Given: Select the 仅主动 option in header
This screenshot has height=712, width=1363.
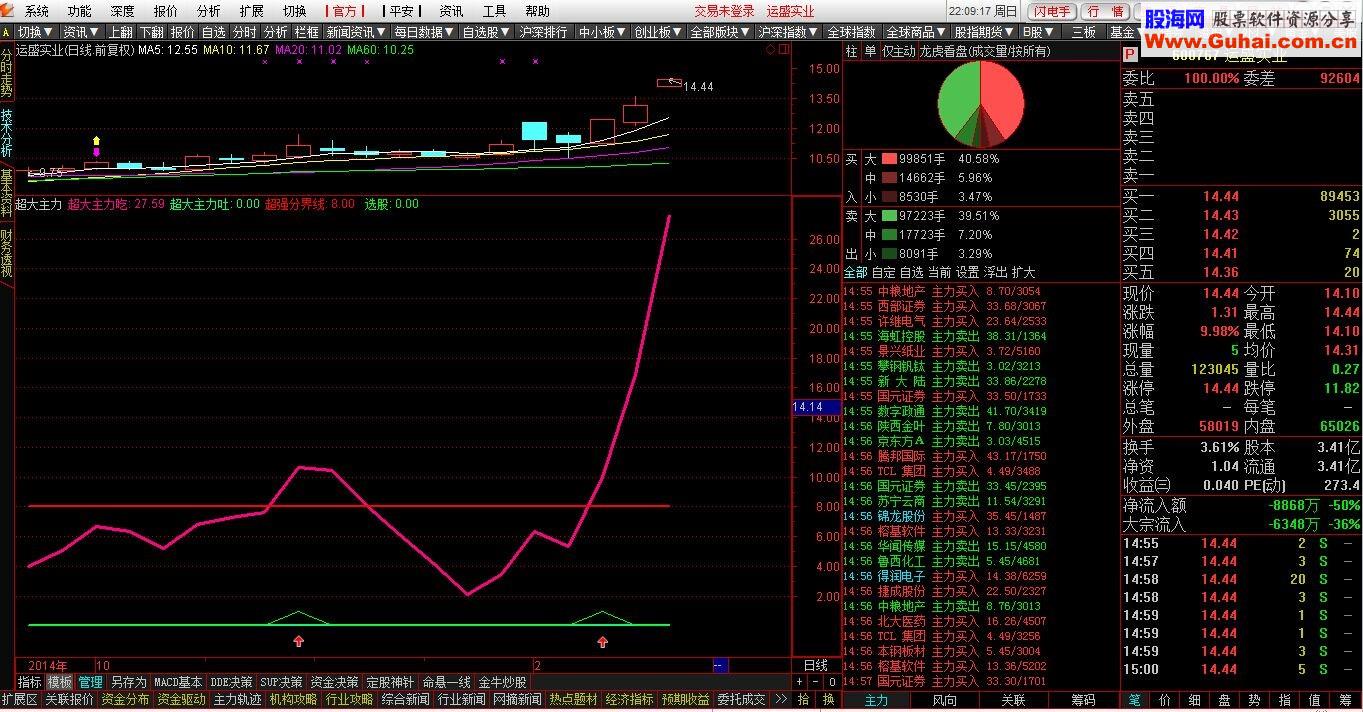Looking at the screenshot, I should point(898,51).
